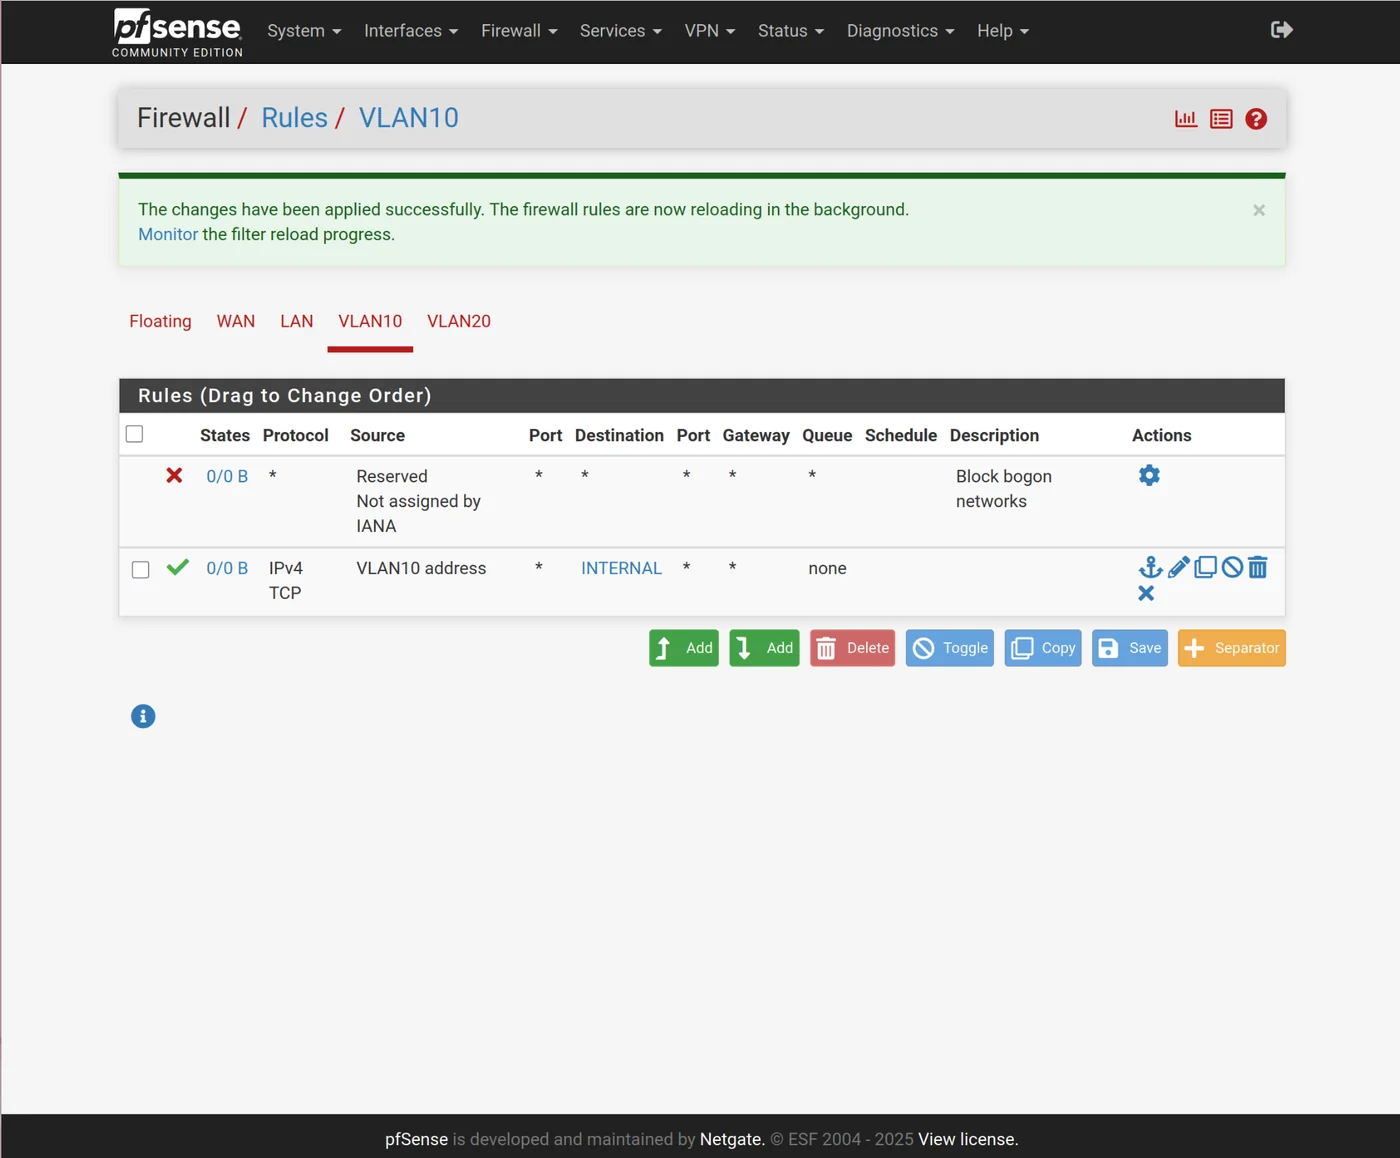
Task: Check the select-all rules checkbox
Action: pos(134,433)
